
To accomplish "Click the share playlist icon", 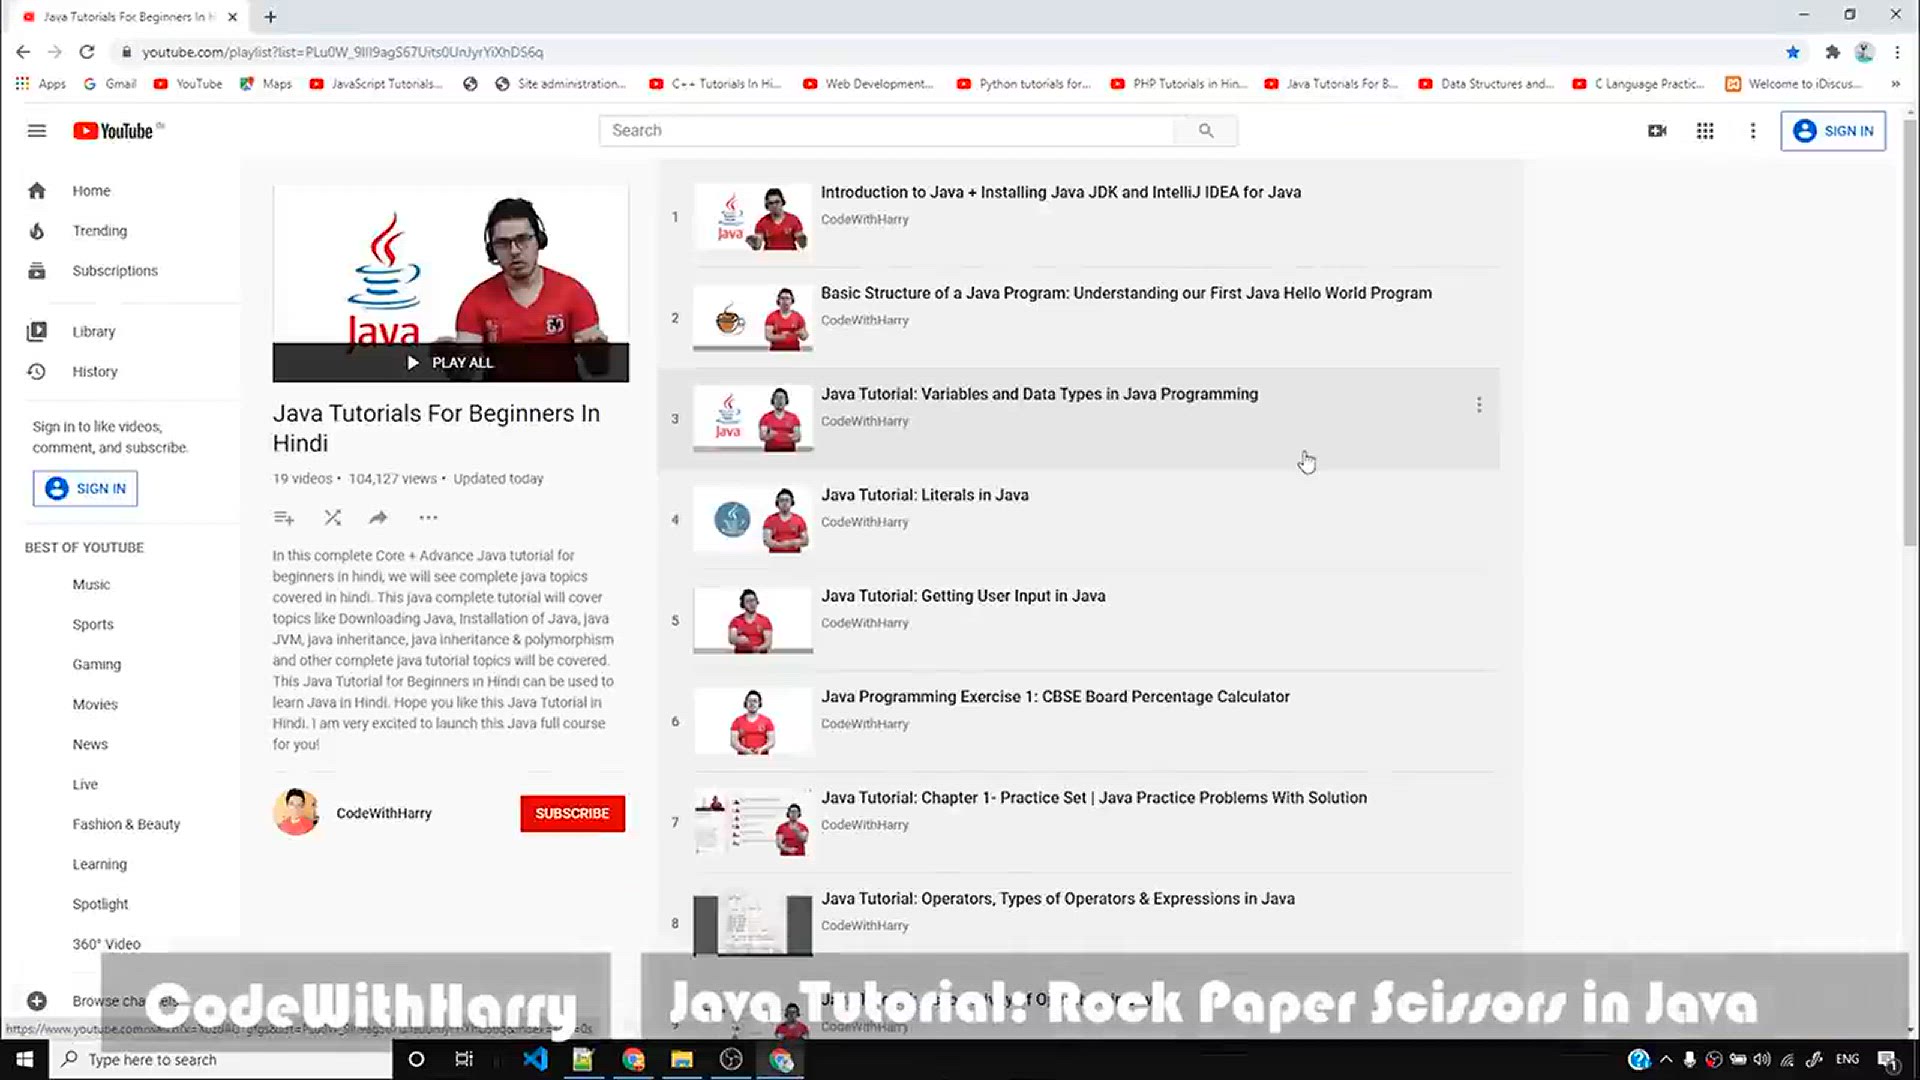I will point(378,516).
